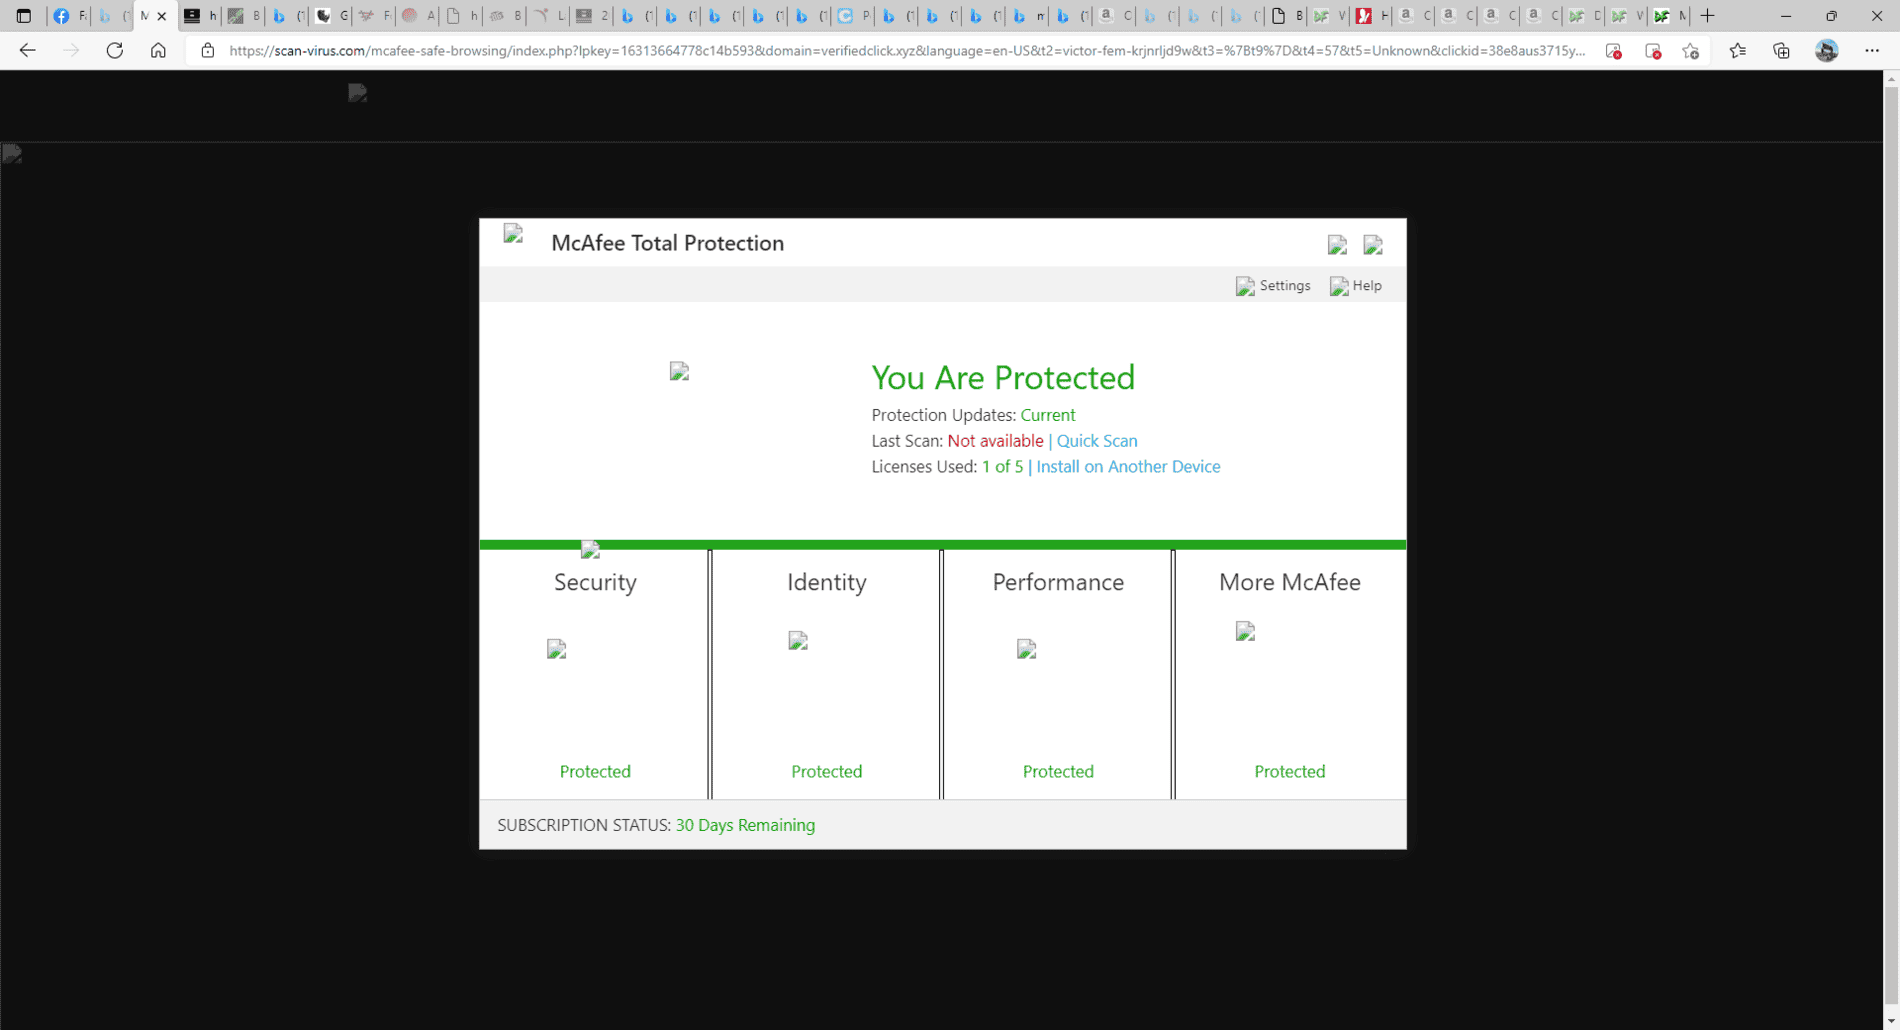Switch to the tab with the red icon
The image size is (1900, 1030).
[1370, 16]
